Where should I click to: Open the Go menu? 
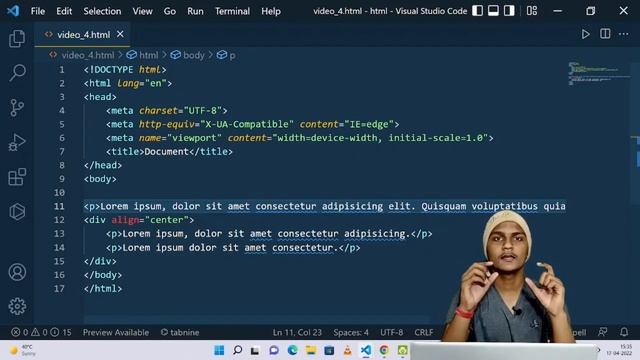point(169,11)
